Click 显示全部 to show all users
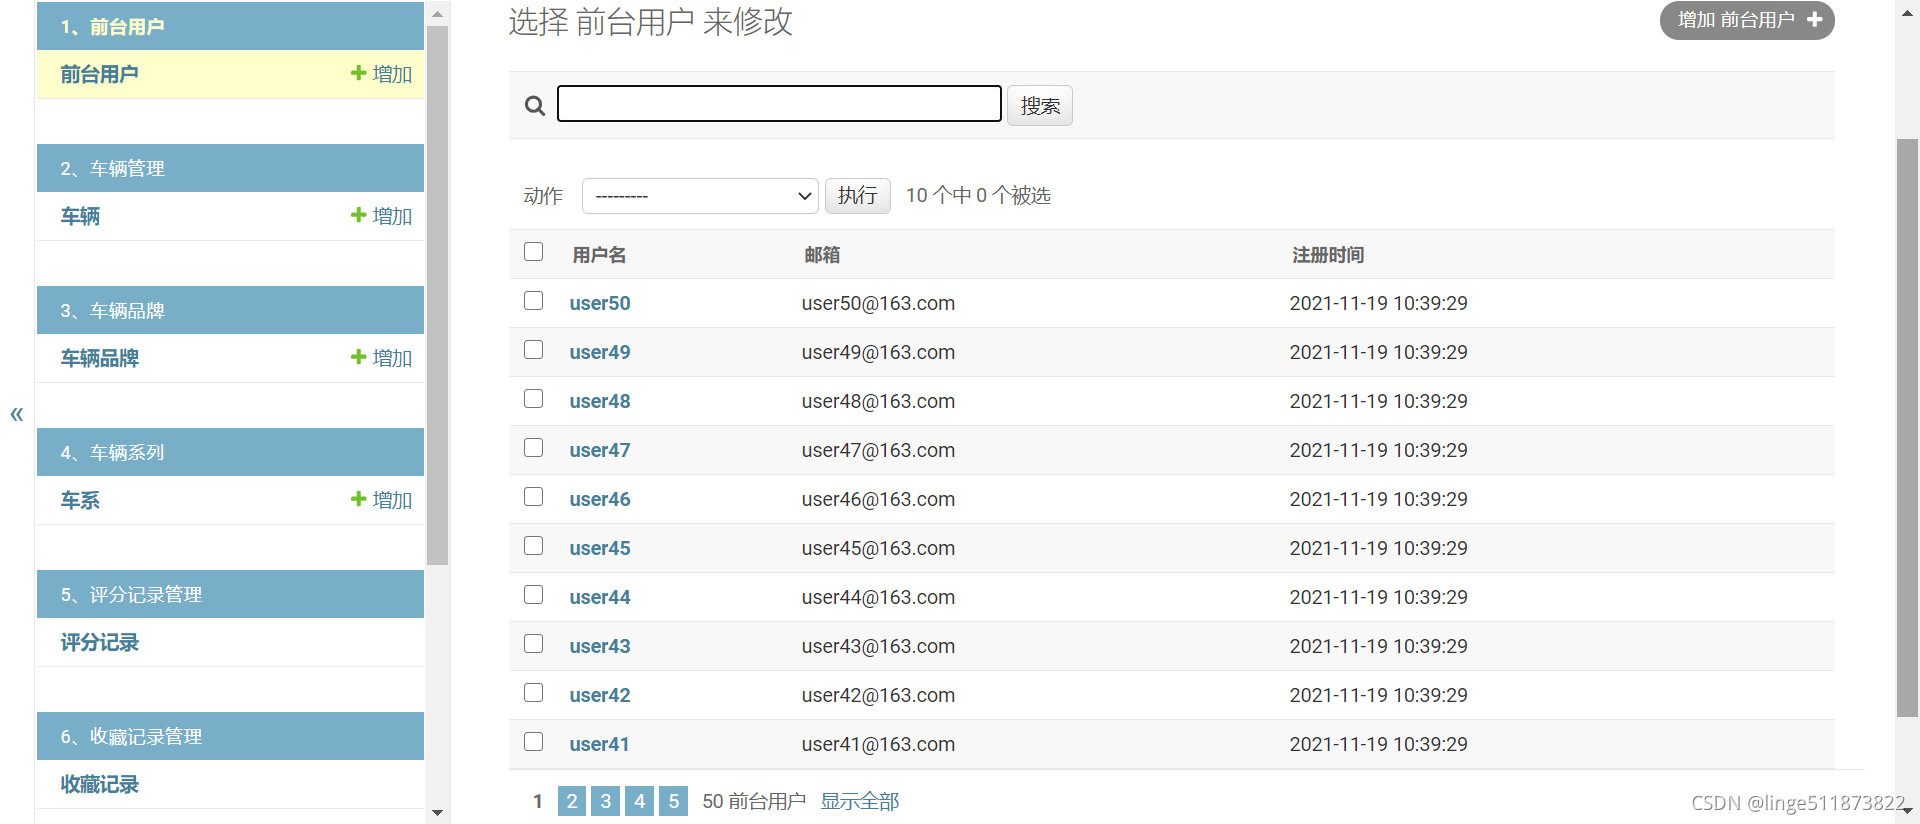 point(860,801)
